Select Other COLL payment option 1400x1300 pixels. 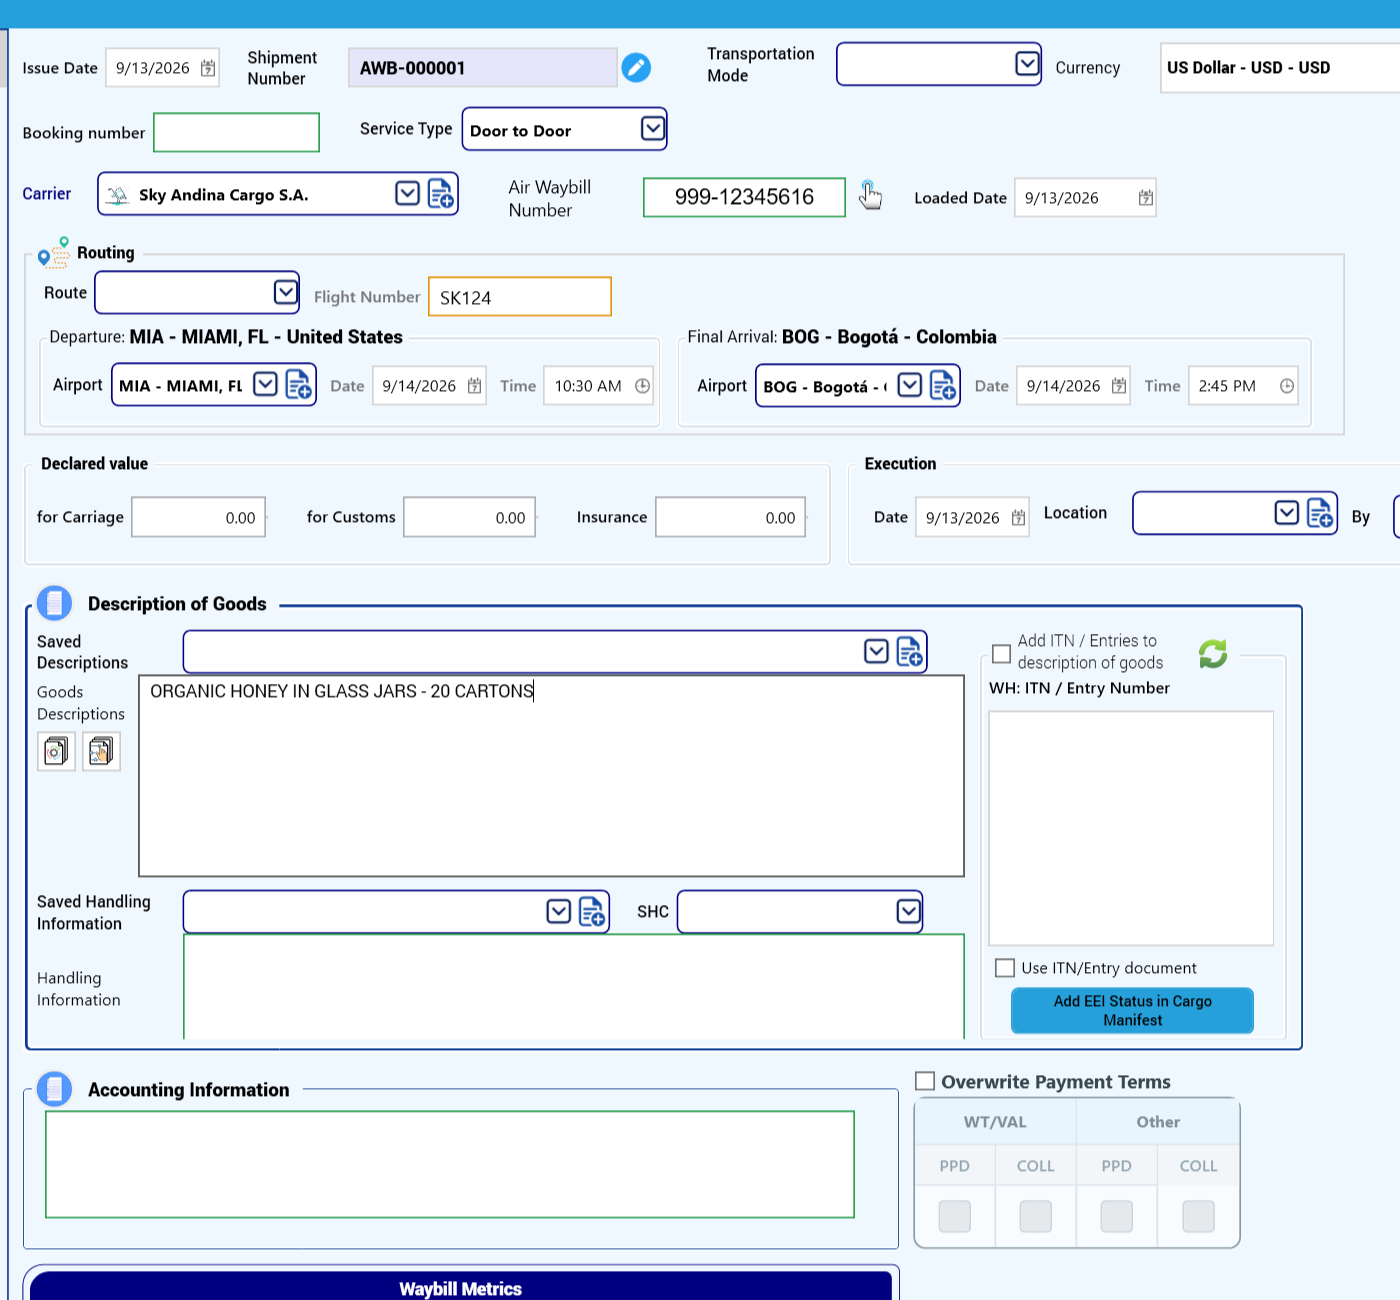pyautogui.click(x=1198, y=1216)
